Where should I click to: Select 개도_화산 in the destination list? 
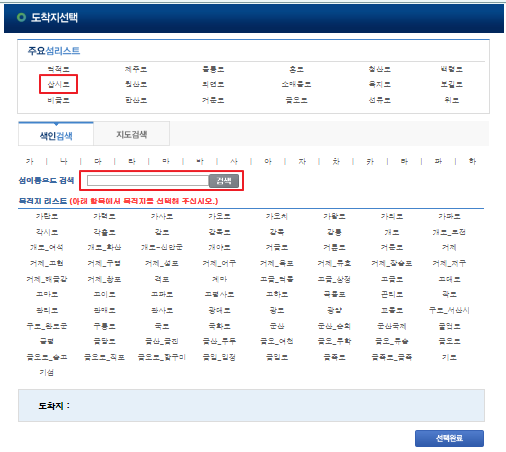[x=104, y=247]
